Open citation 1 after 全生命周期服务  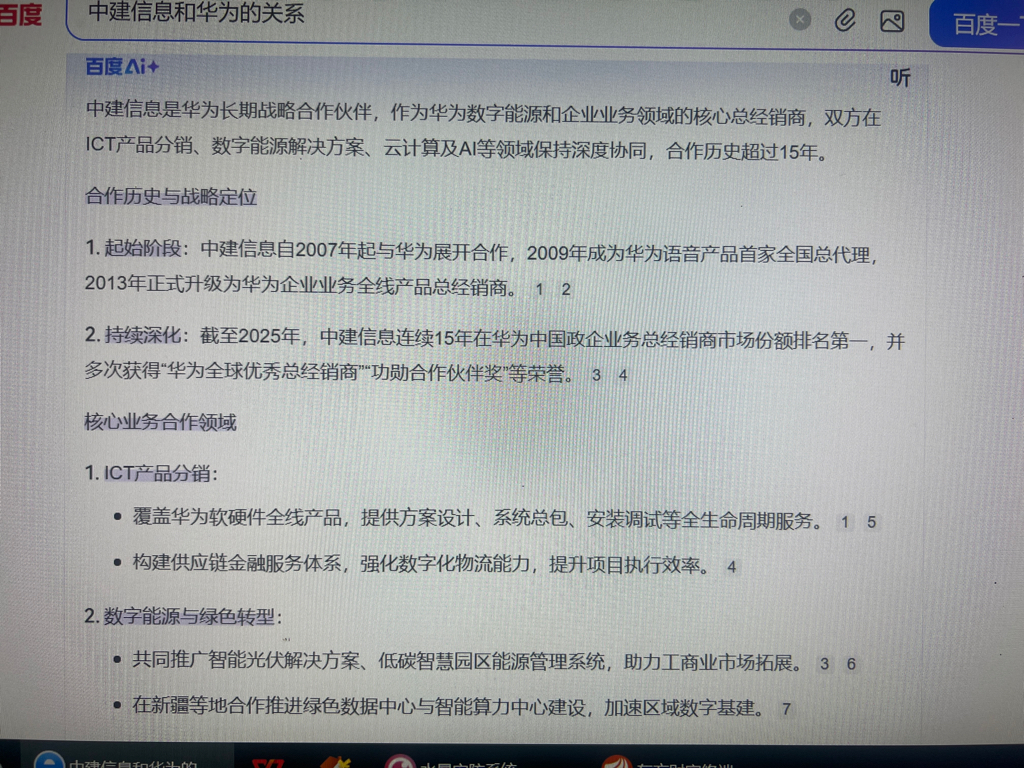pyautogui.click(x=844, y=522)
